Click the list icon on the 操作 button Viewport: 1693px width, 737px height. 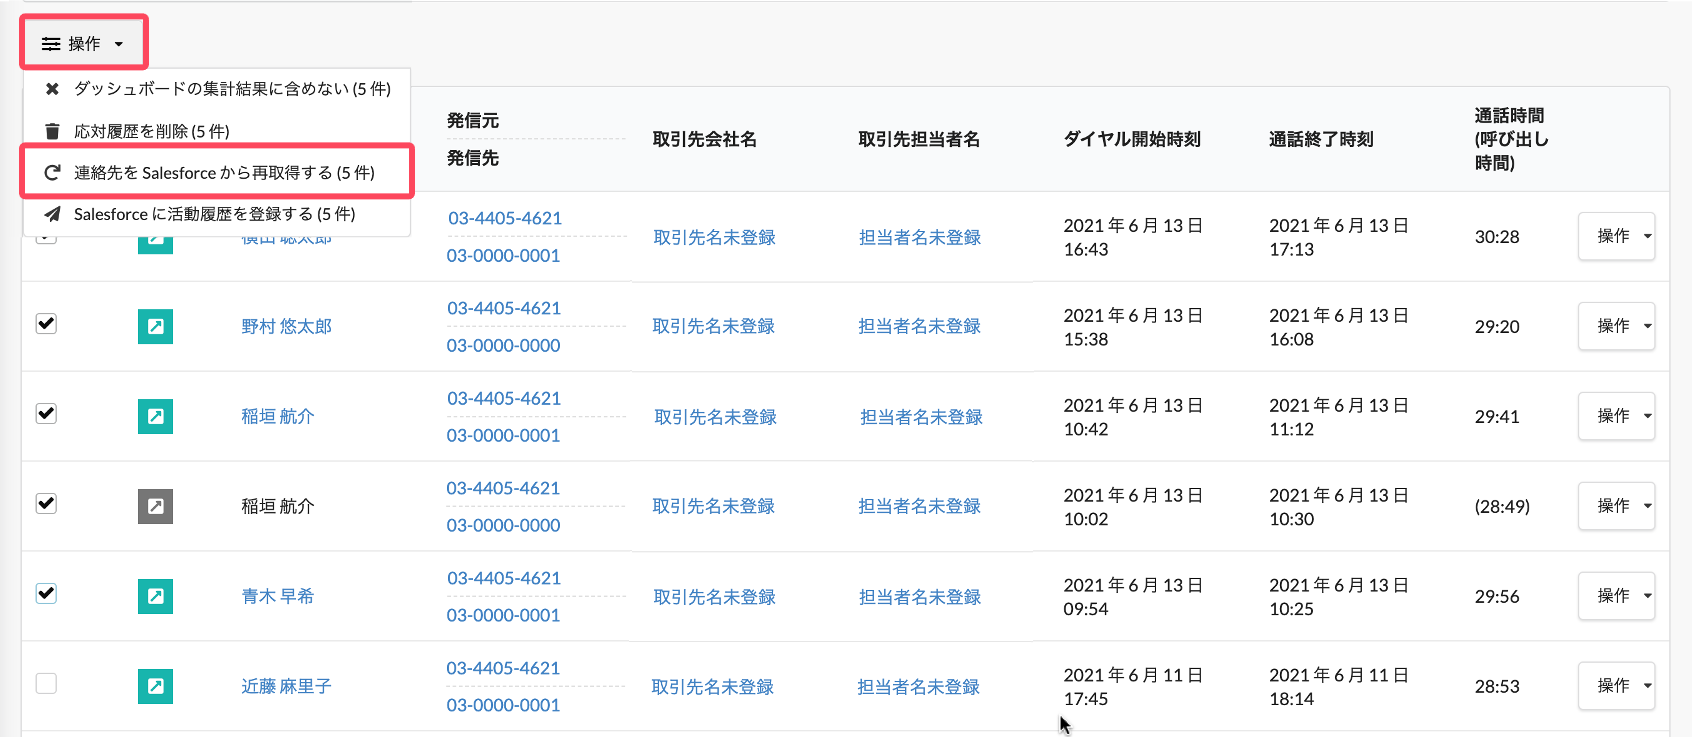click(x=51, y=44)
